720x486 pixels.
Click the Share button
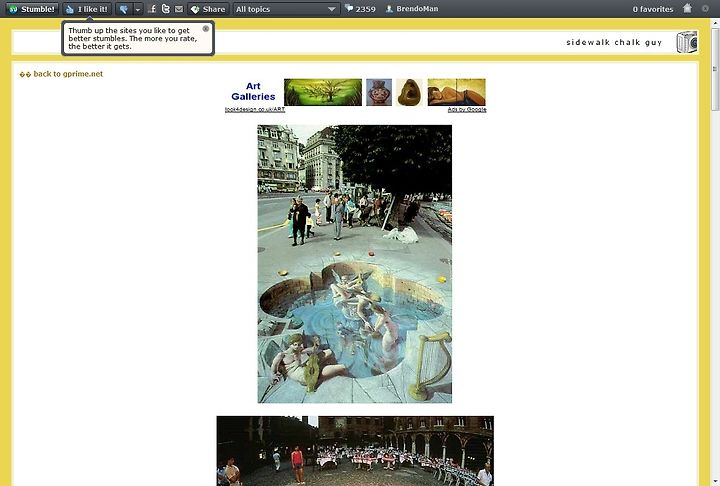tap(208, 9)
